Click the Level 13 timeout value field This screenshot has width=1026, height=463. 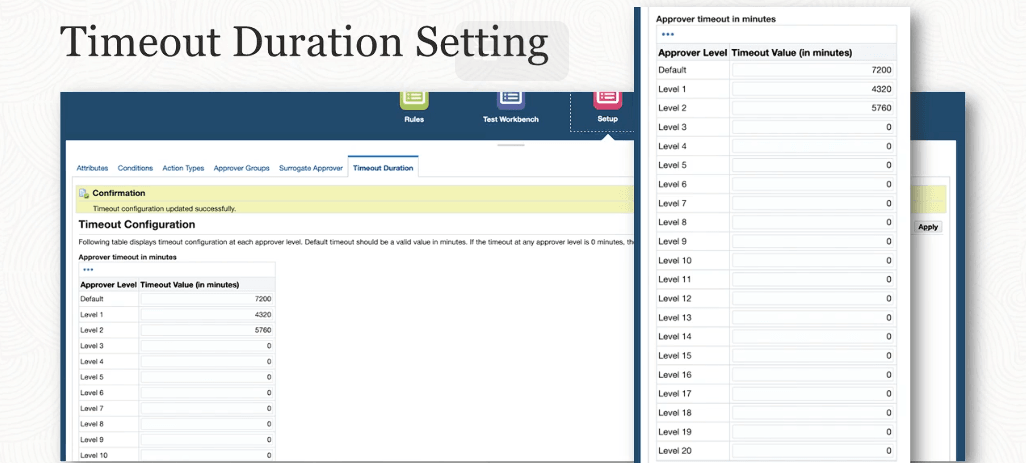[813, 317]
